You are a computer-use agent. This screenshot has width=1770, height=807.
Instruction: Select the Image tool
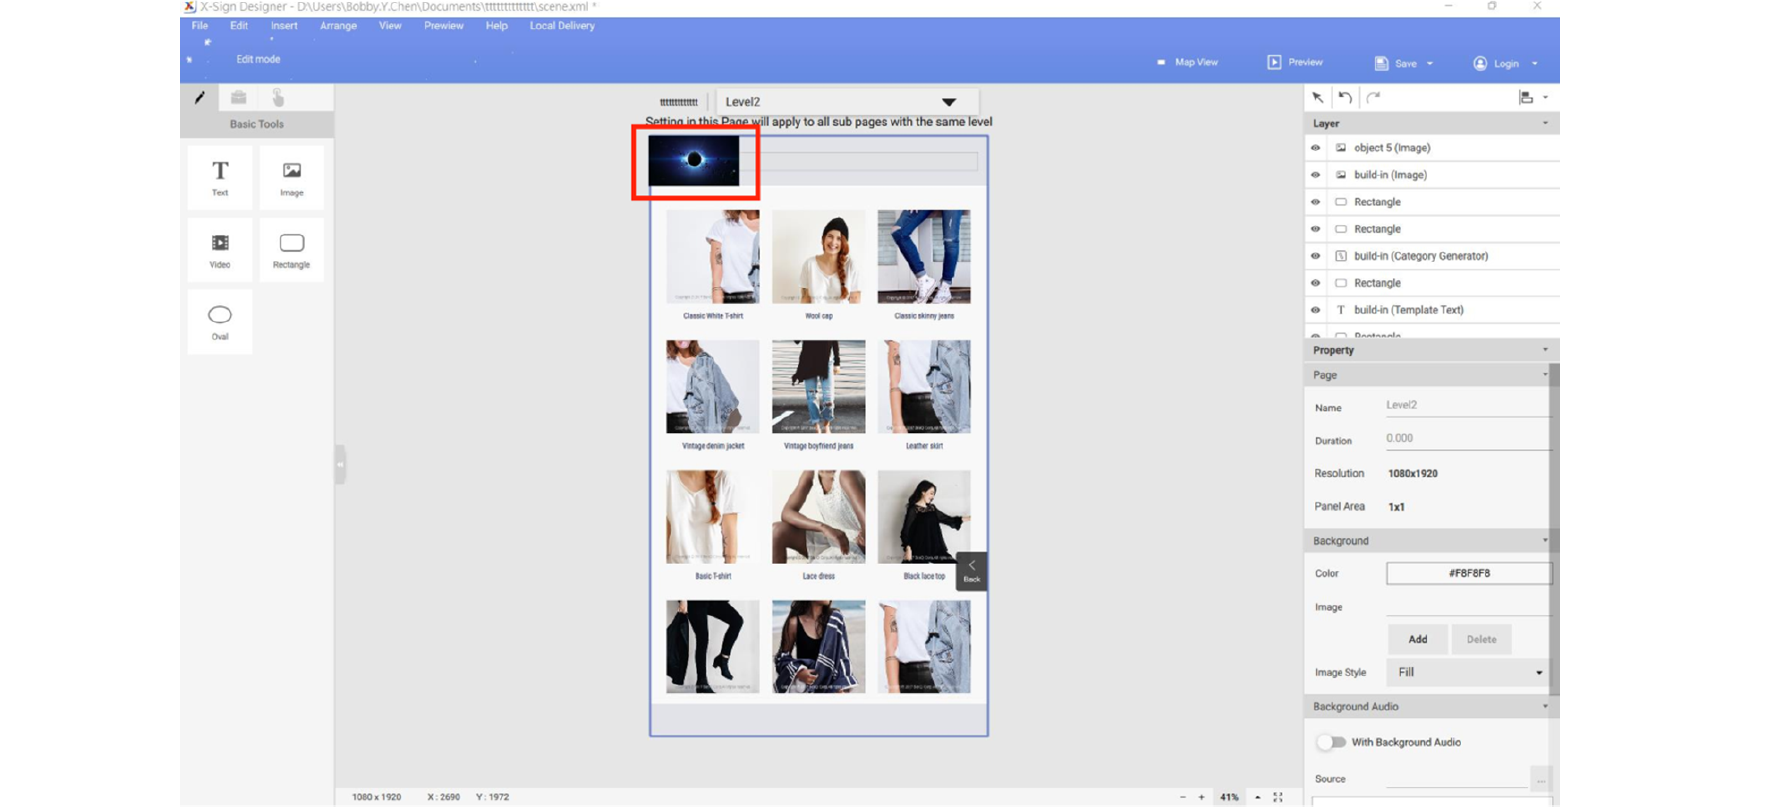click(291, 177)
